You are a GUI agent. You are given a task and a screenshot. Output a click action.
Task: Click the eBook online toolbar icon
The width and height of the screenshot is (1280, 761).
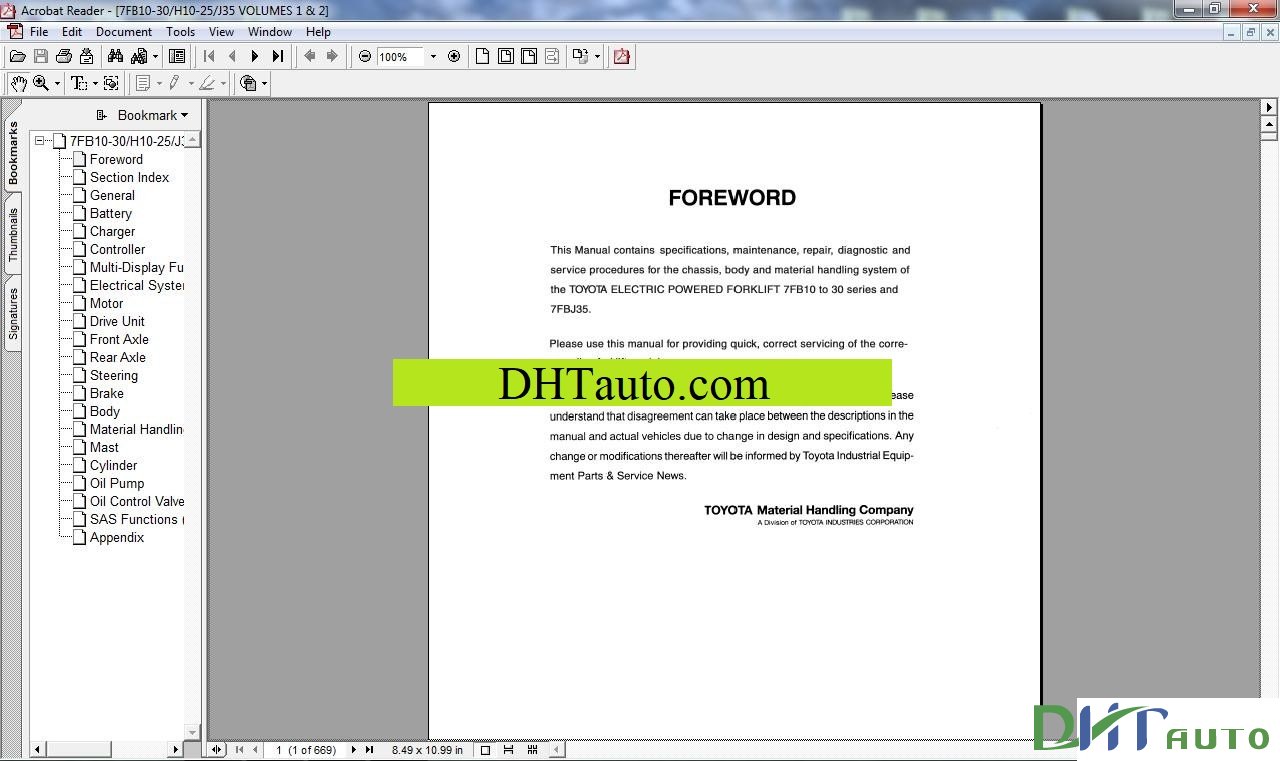249,83
